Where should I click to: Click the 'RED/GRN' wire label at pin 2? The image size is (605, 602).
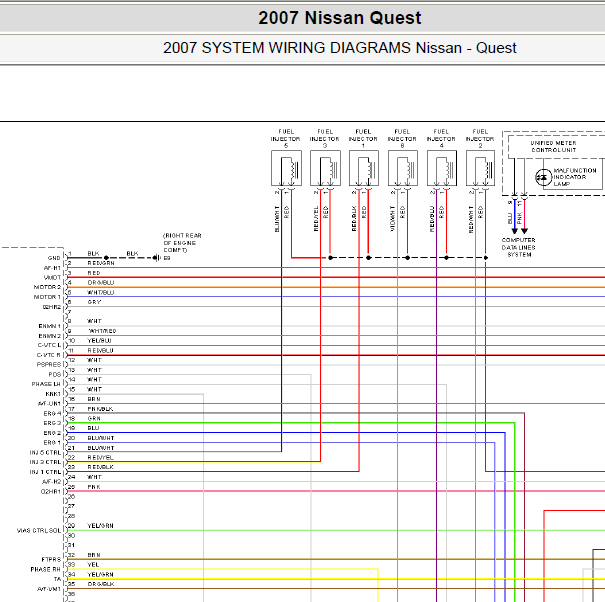[x=101, y=263]
